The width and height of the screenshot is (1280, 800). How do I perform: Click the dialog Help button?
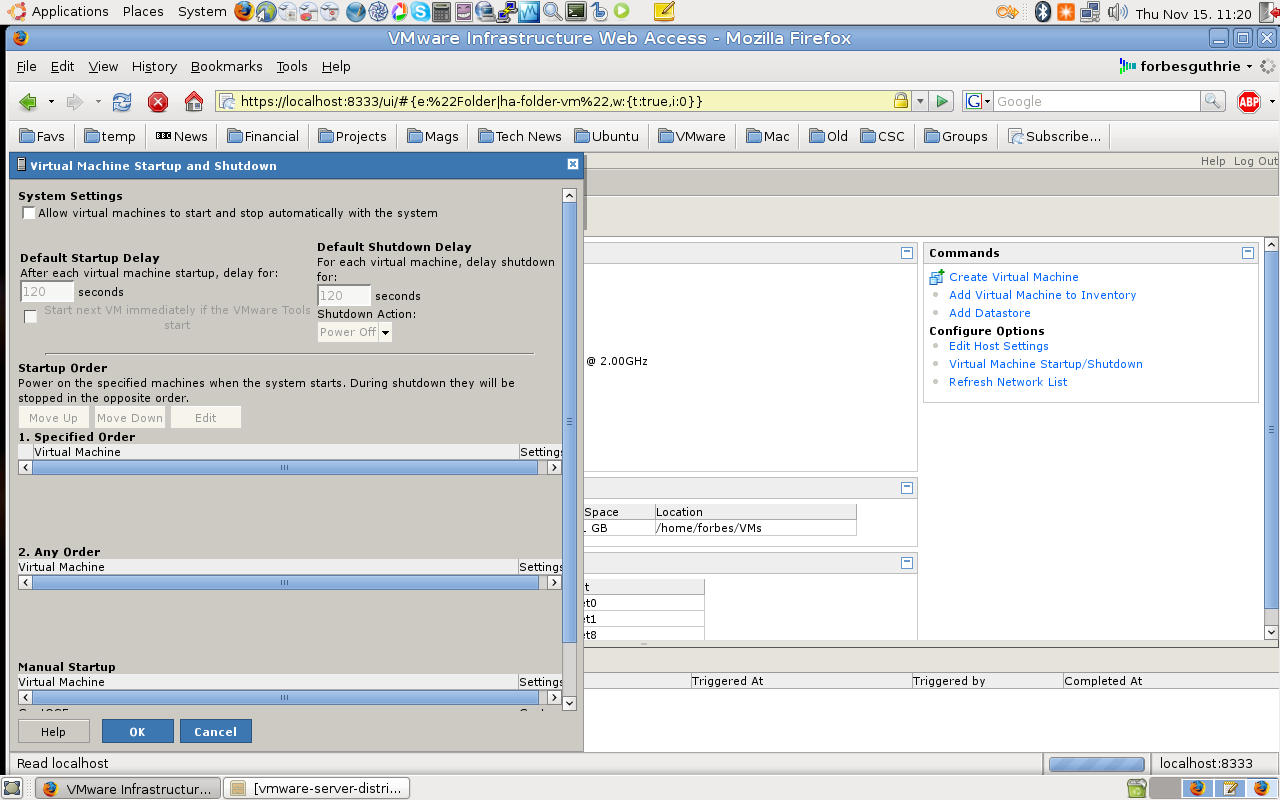point(54,732)
